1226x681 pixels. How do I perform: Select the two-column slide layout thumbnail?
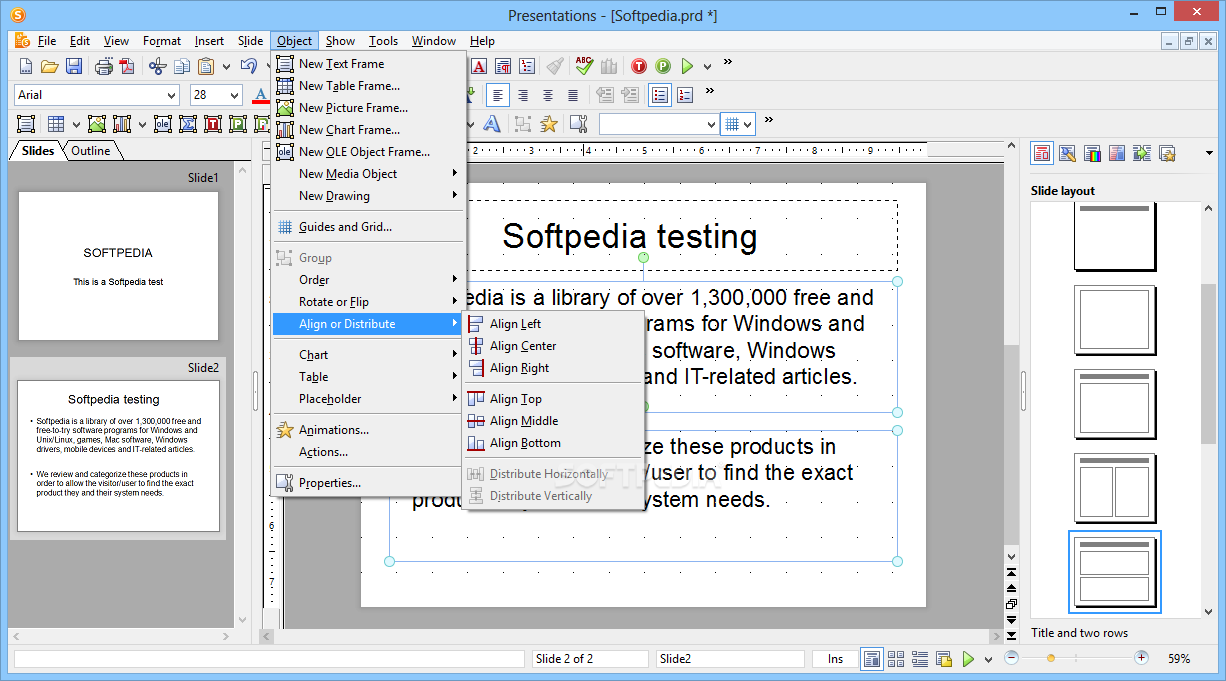pyautogui.click(x=1117, y=490)
